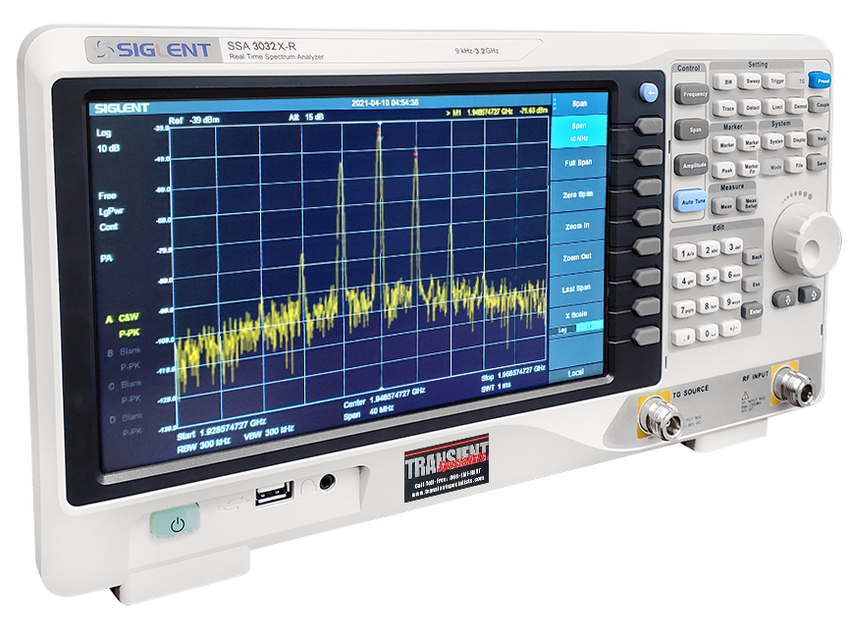Choose Zero Span from the menu
The height and width of the screenshot is (637, 850).
click(x=578, y=193)
